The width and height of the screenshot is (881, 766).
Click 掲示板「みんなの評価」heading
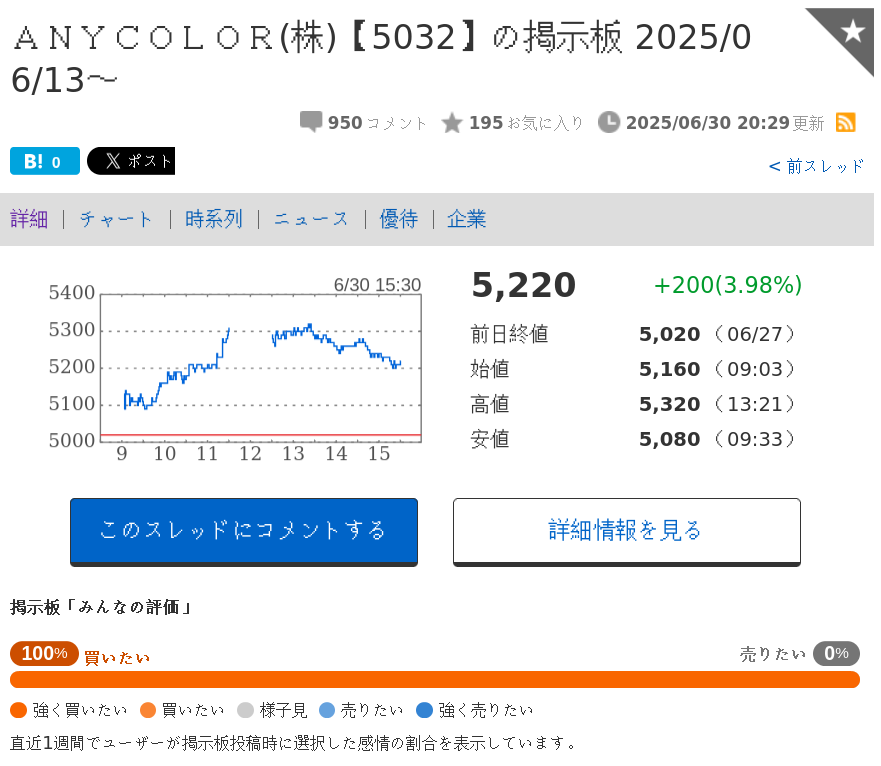point(101,607)
